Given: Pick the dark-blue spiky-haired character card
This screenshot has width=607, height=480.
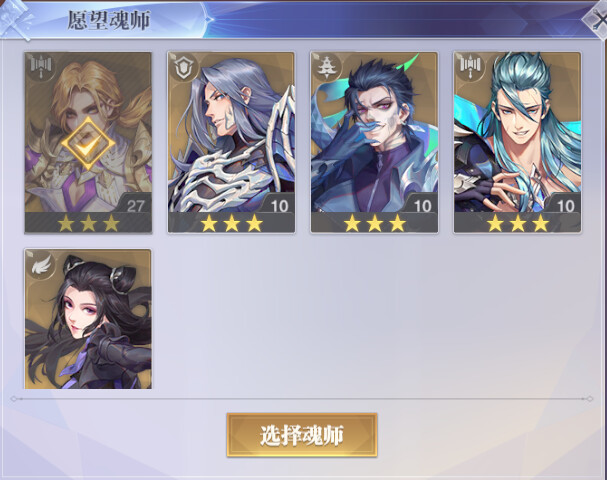Looking at the screenshot, I should (374, 143).
